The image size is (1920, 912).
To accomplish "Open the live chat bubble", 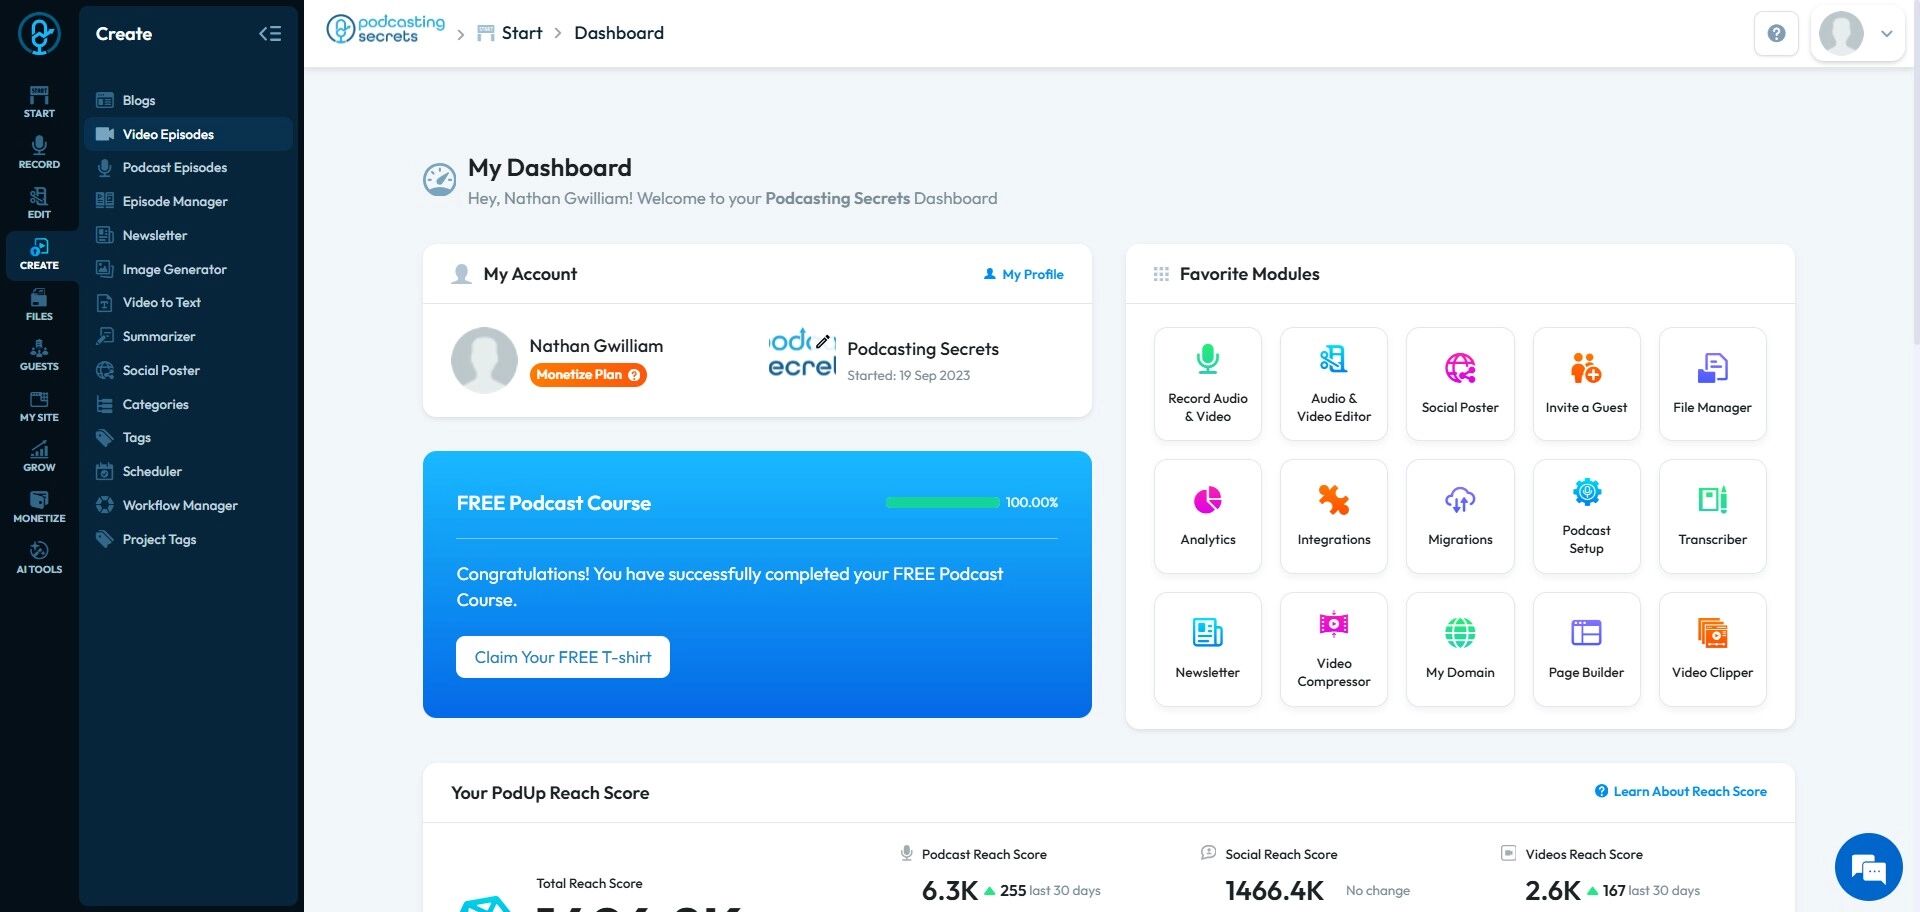I will [x=1868, y=867].
